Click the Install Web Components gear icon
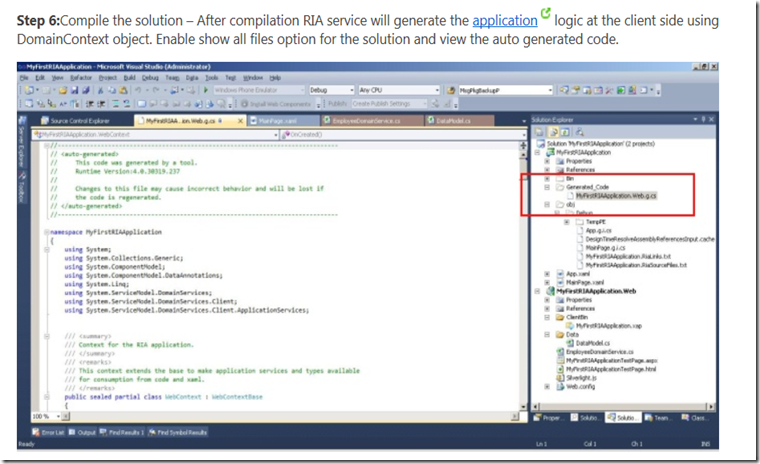This screenshot has height=464, width=760. point(245,104)
